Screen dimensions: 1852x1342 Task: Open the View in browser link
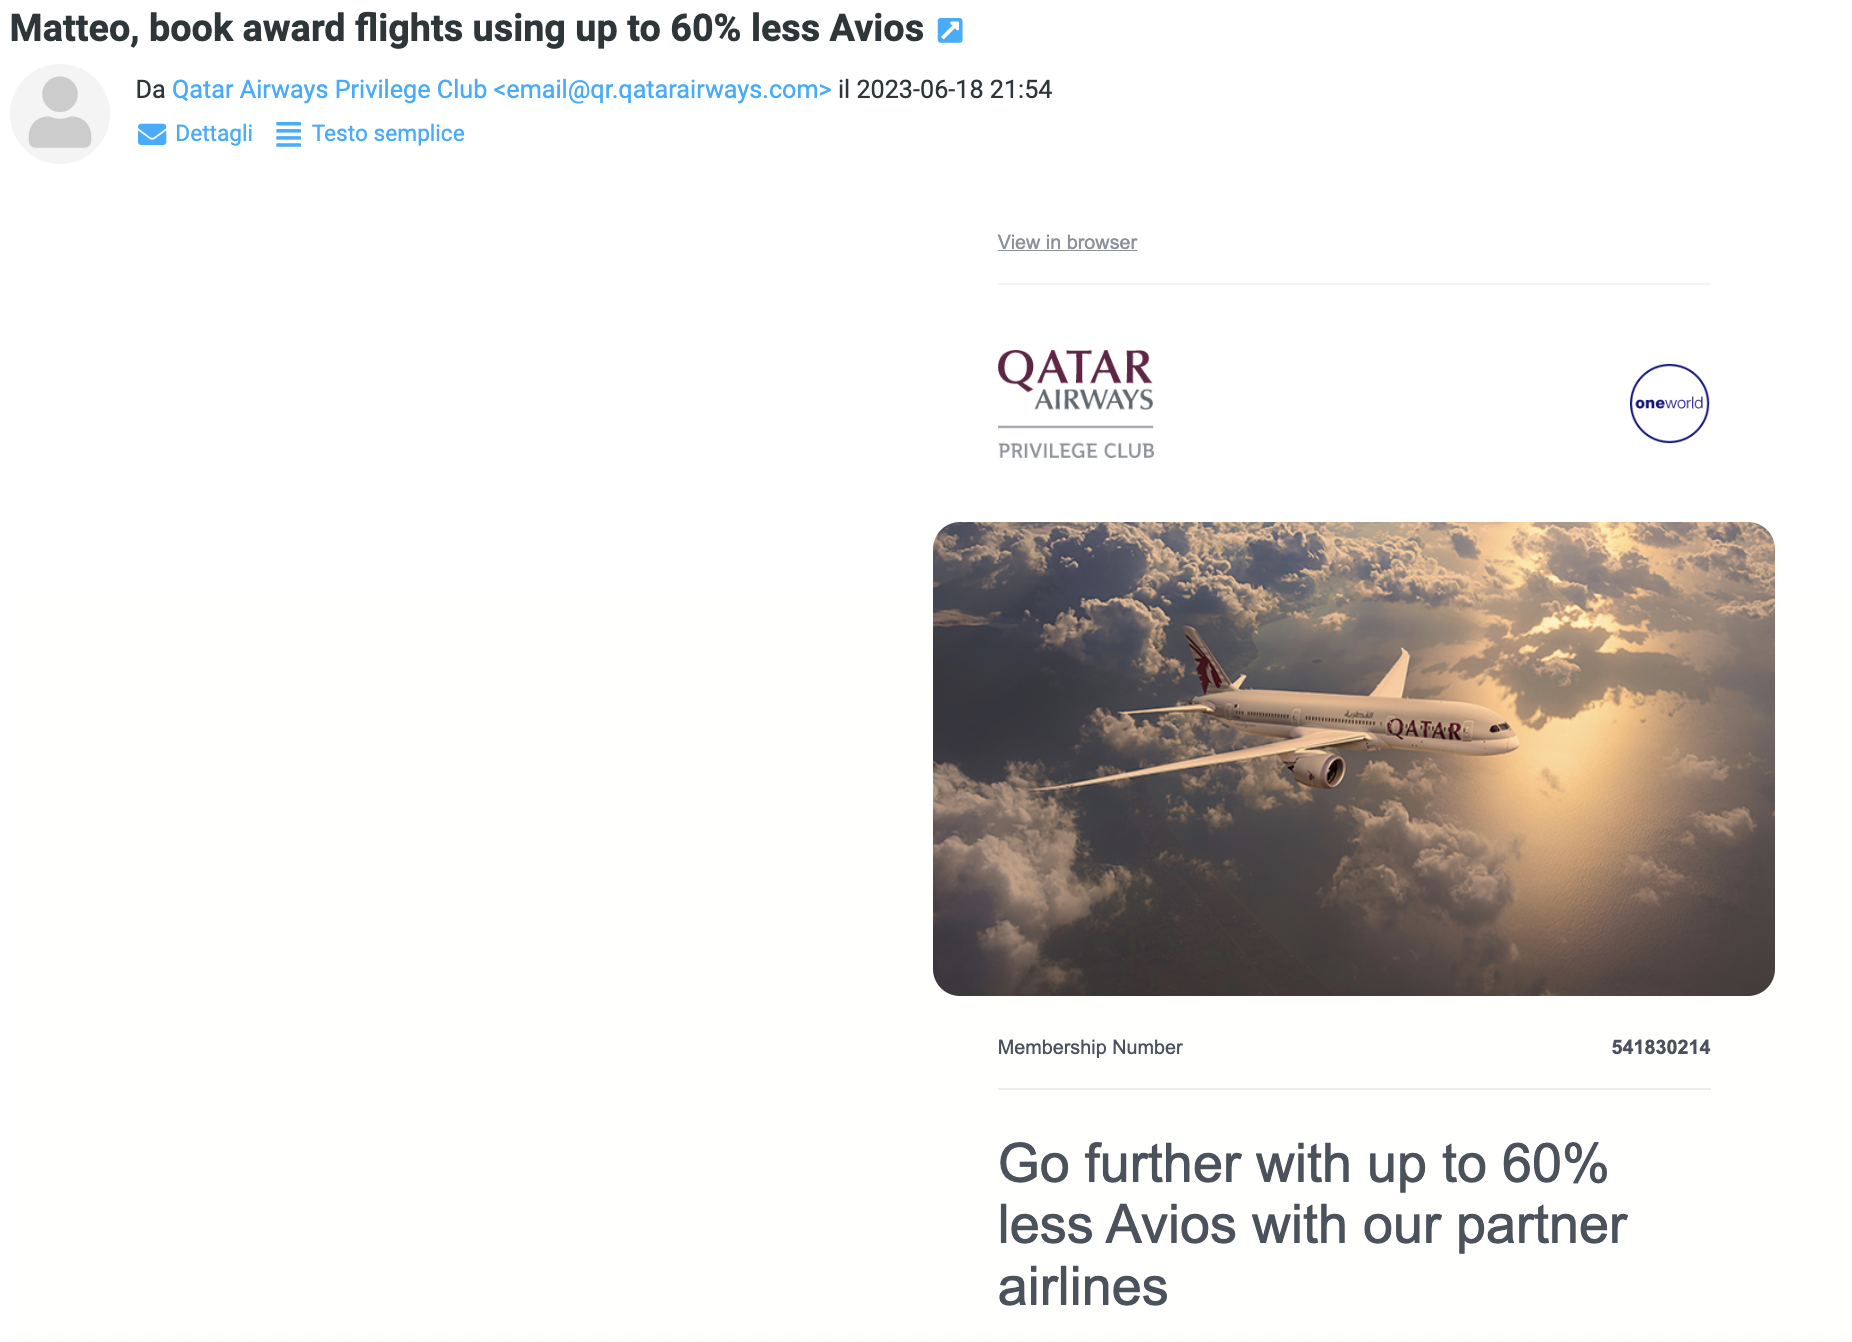[x=1067, y=242]
